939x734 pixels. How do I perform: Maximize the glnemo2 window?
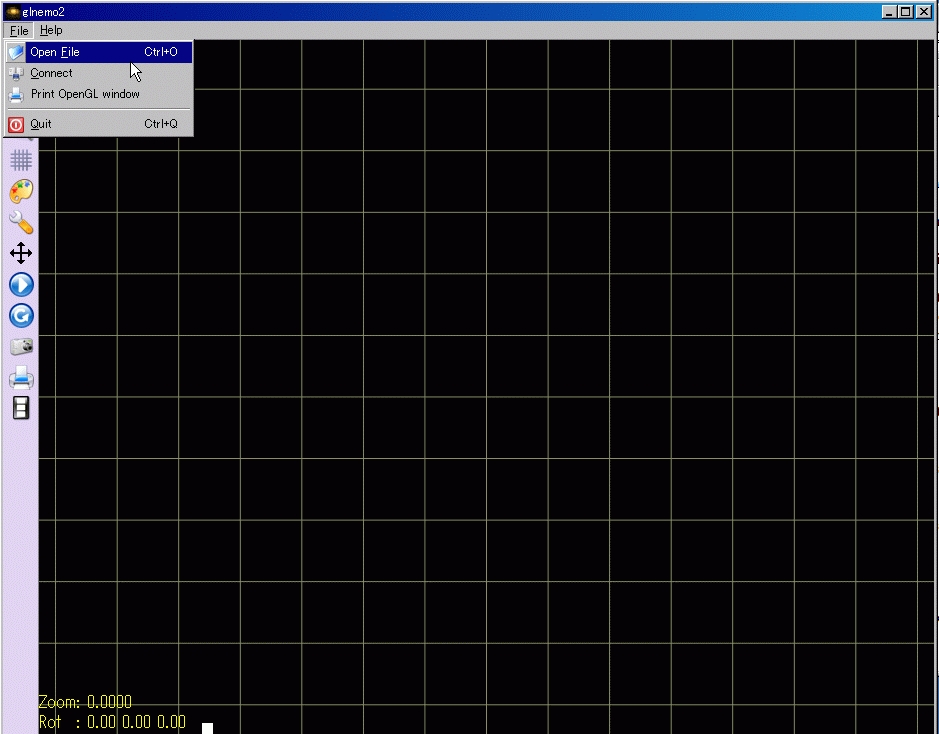click(x=906, y=12)
